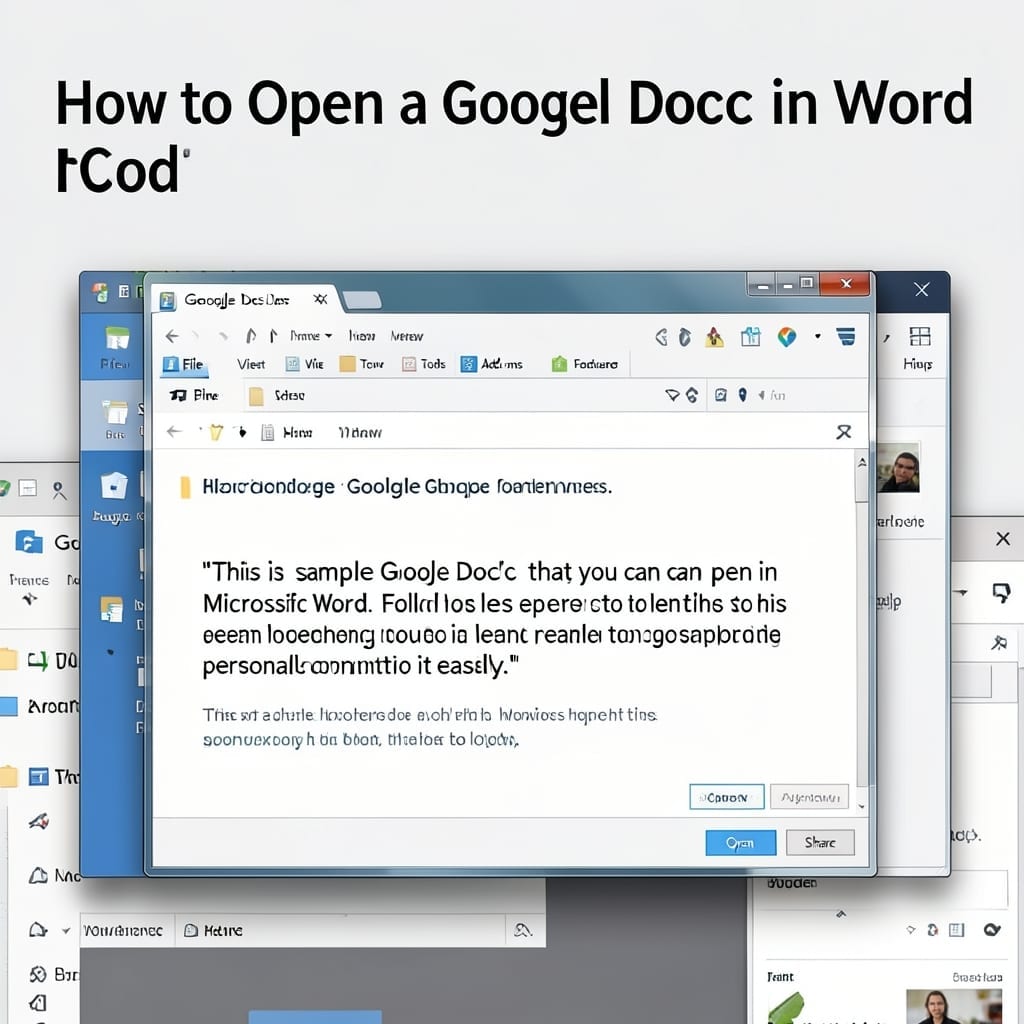Open the 'Tods' menu item
This screenshot has width=1024, height=1024.
pyautogui.click(x=423, y=364)
